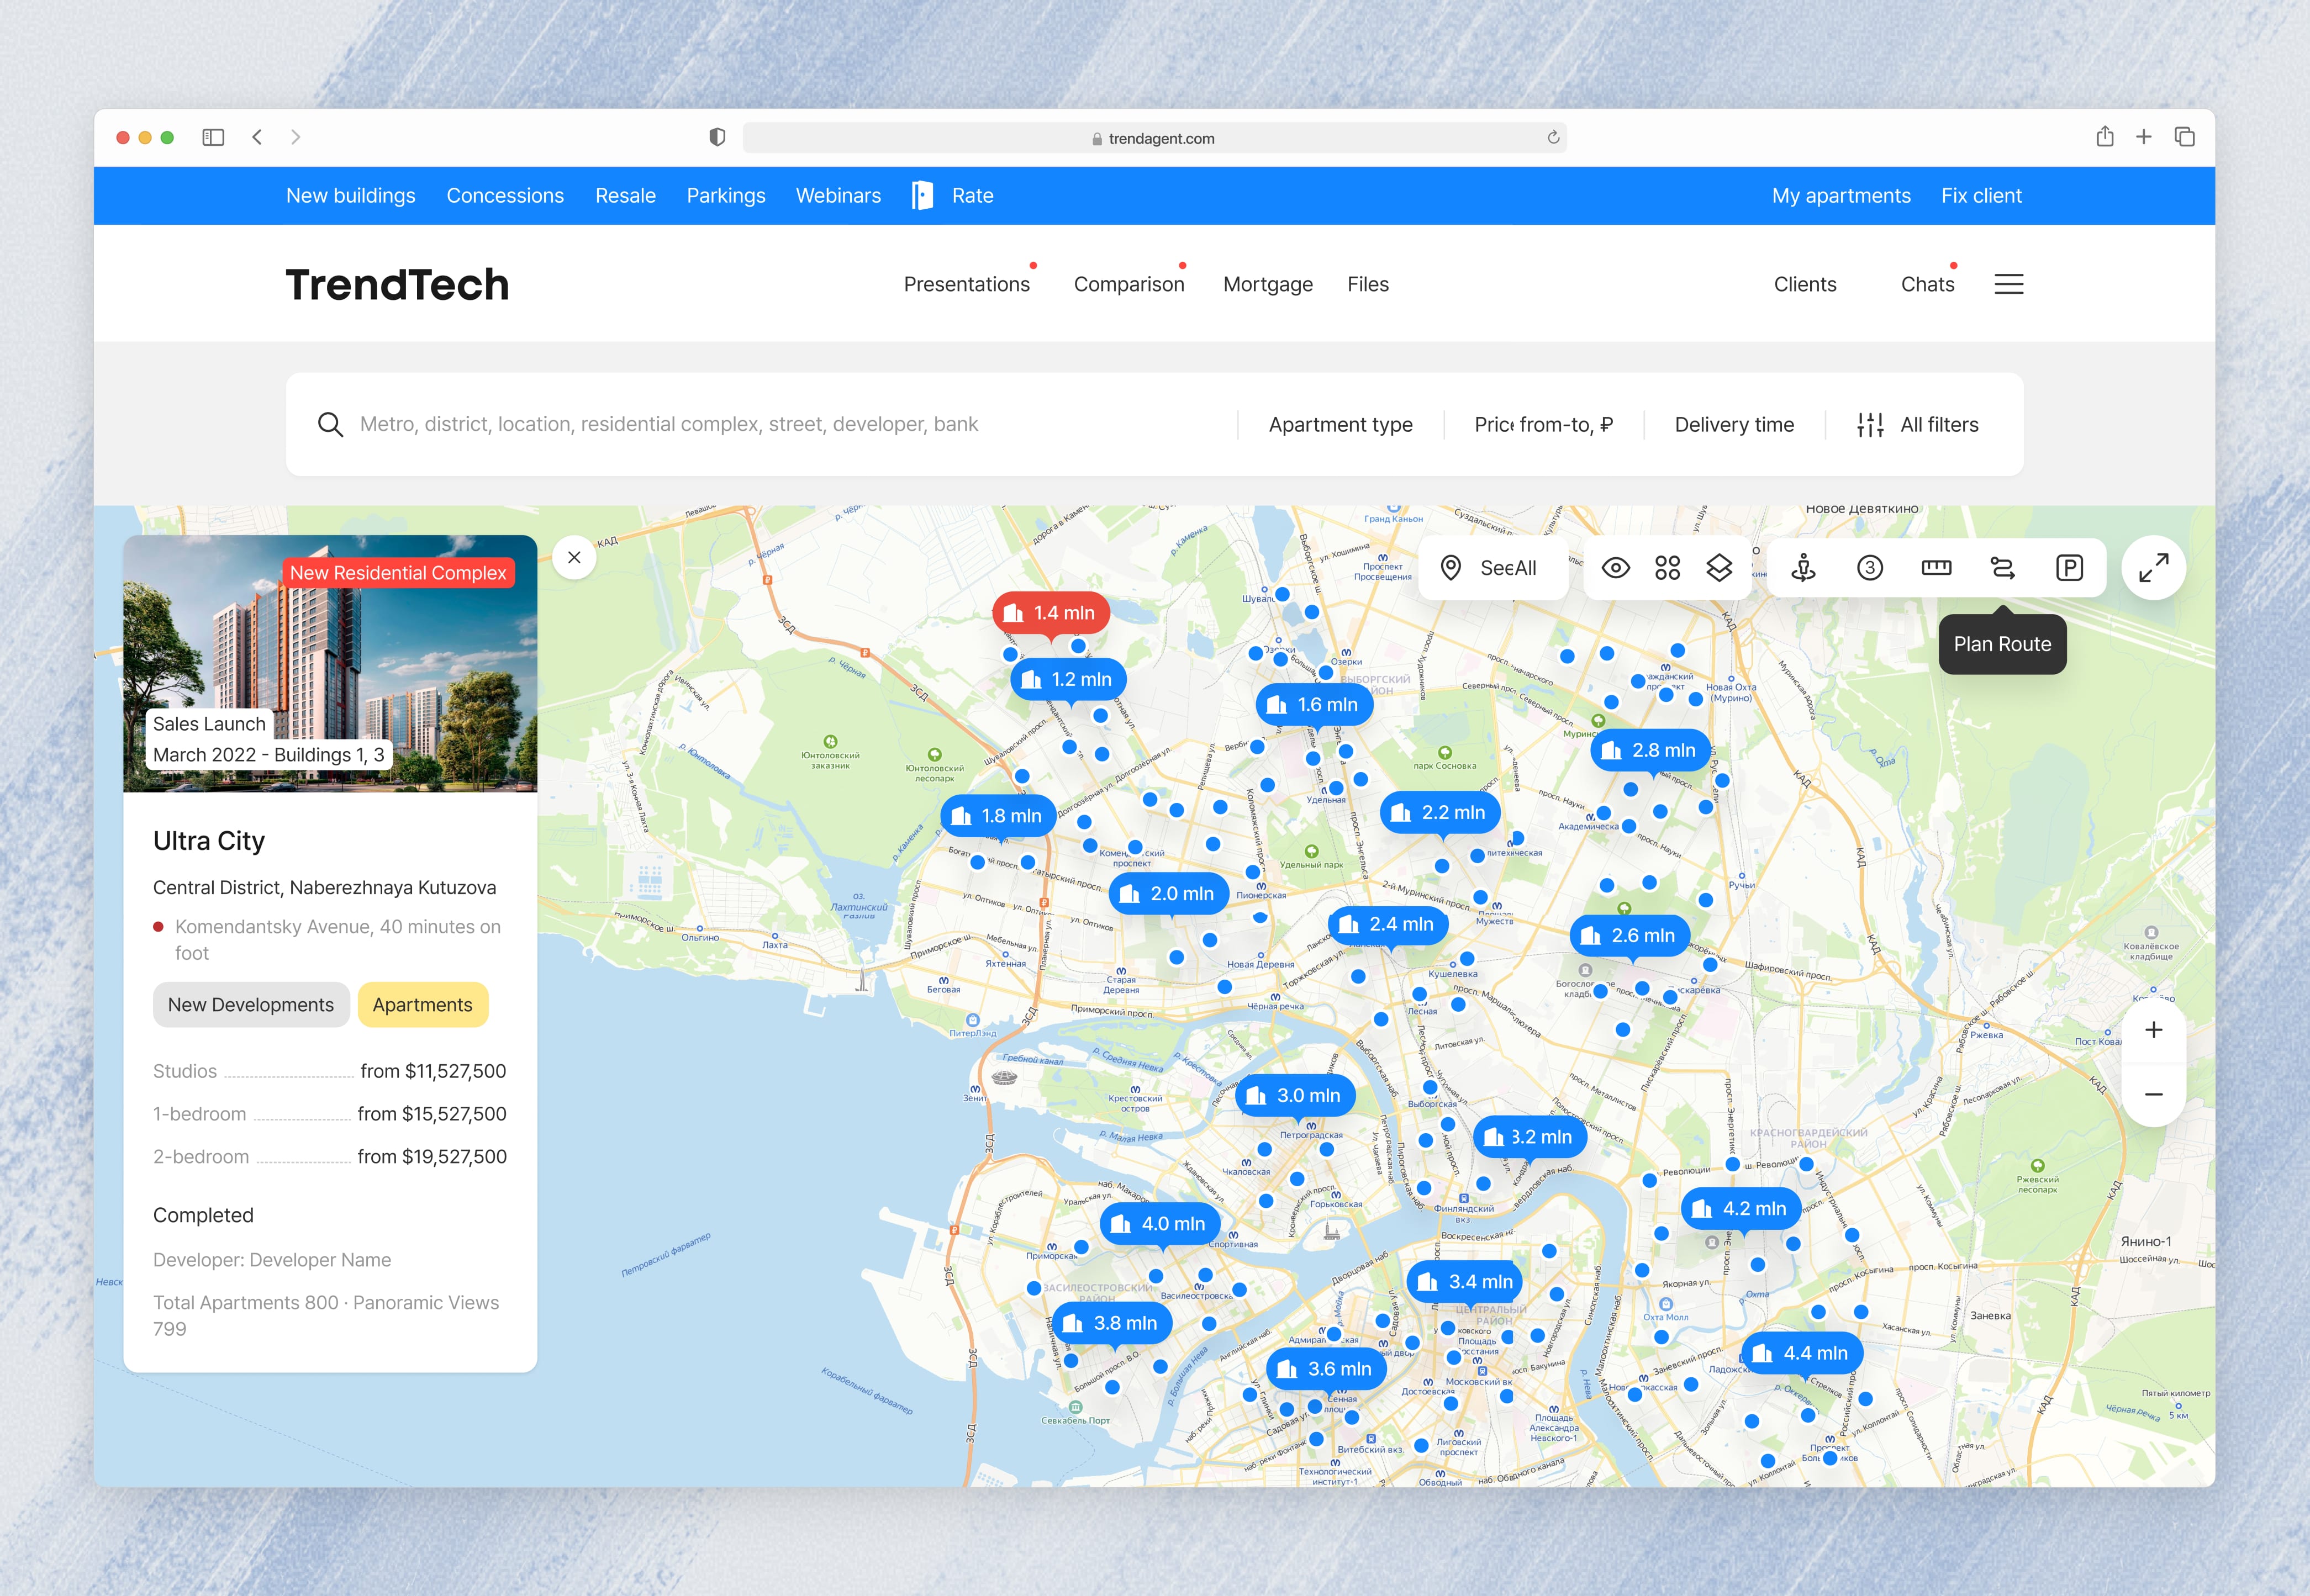
Task: Click the search magnifier icon
Action: (330, 424)
